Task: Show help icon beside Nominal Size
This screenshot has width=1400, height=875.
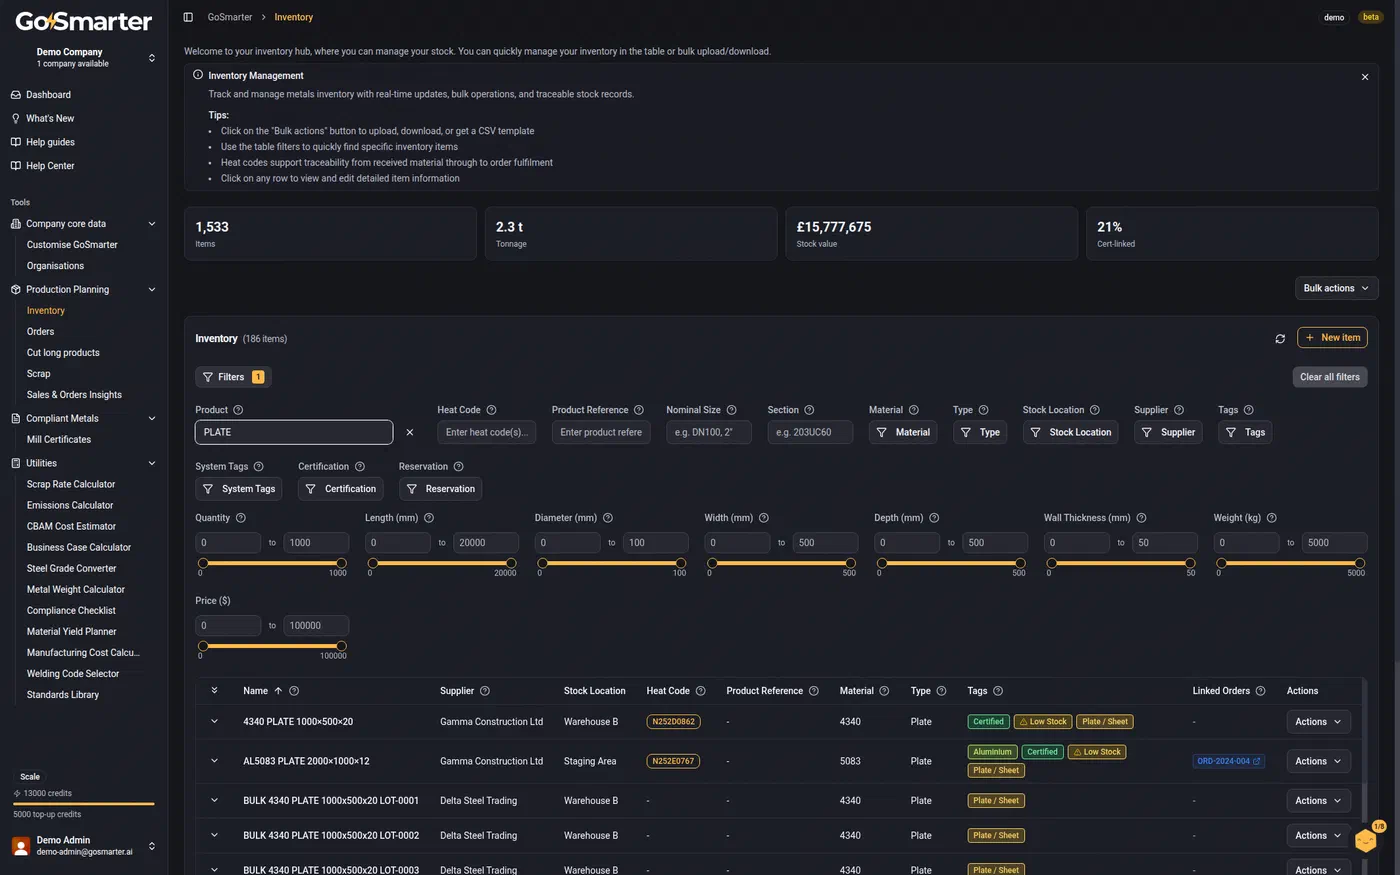Action: point(732,410)
